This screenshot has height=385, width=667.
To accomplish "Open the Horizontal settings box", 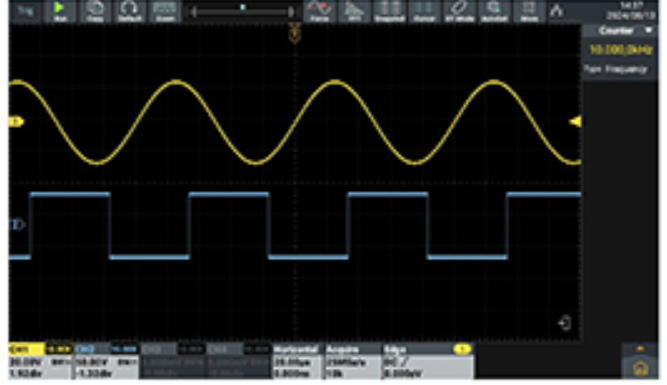I will pyautogui.click(x=296, y=361).
